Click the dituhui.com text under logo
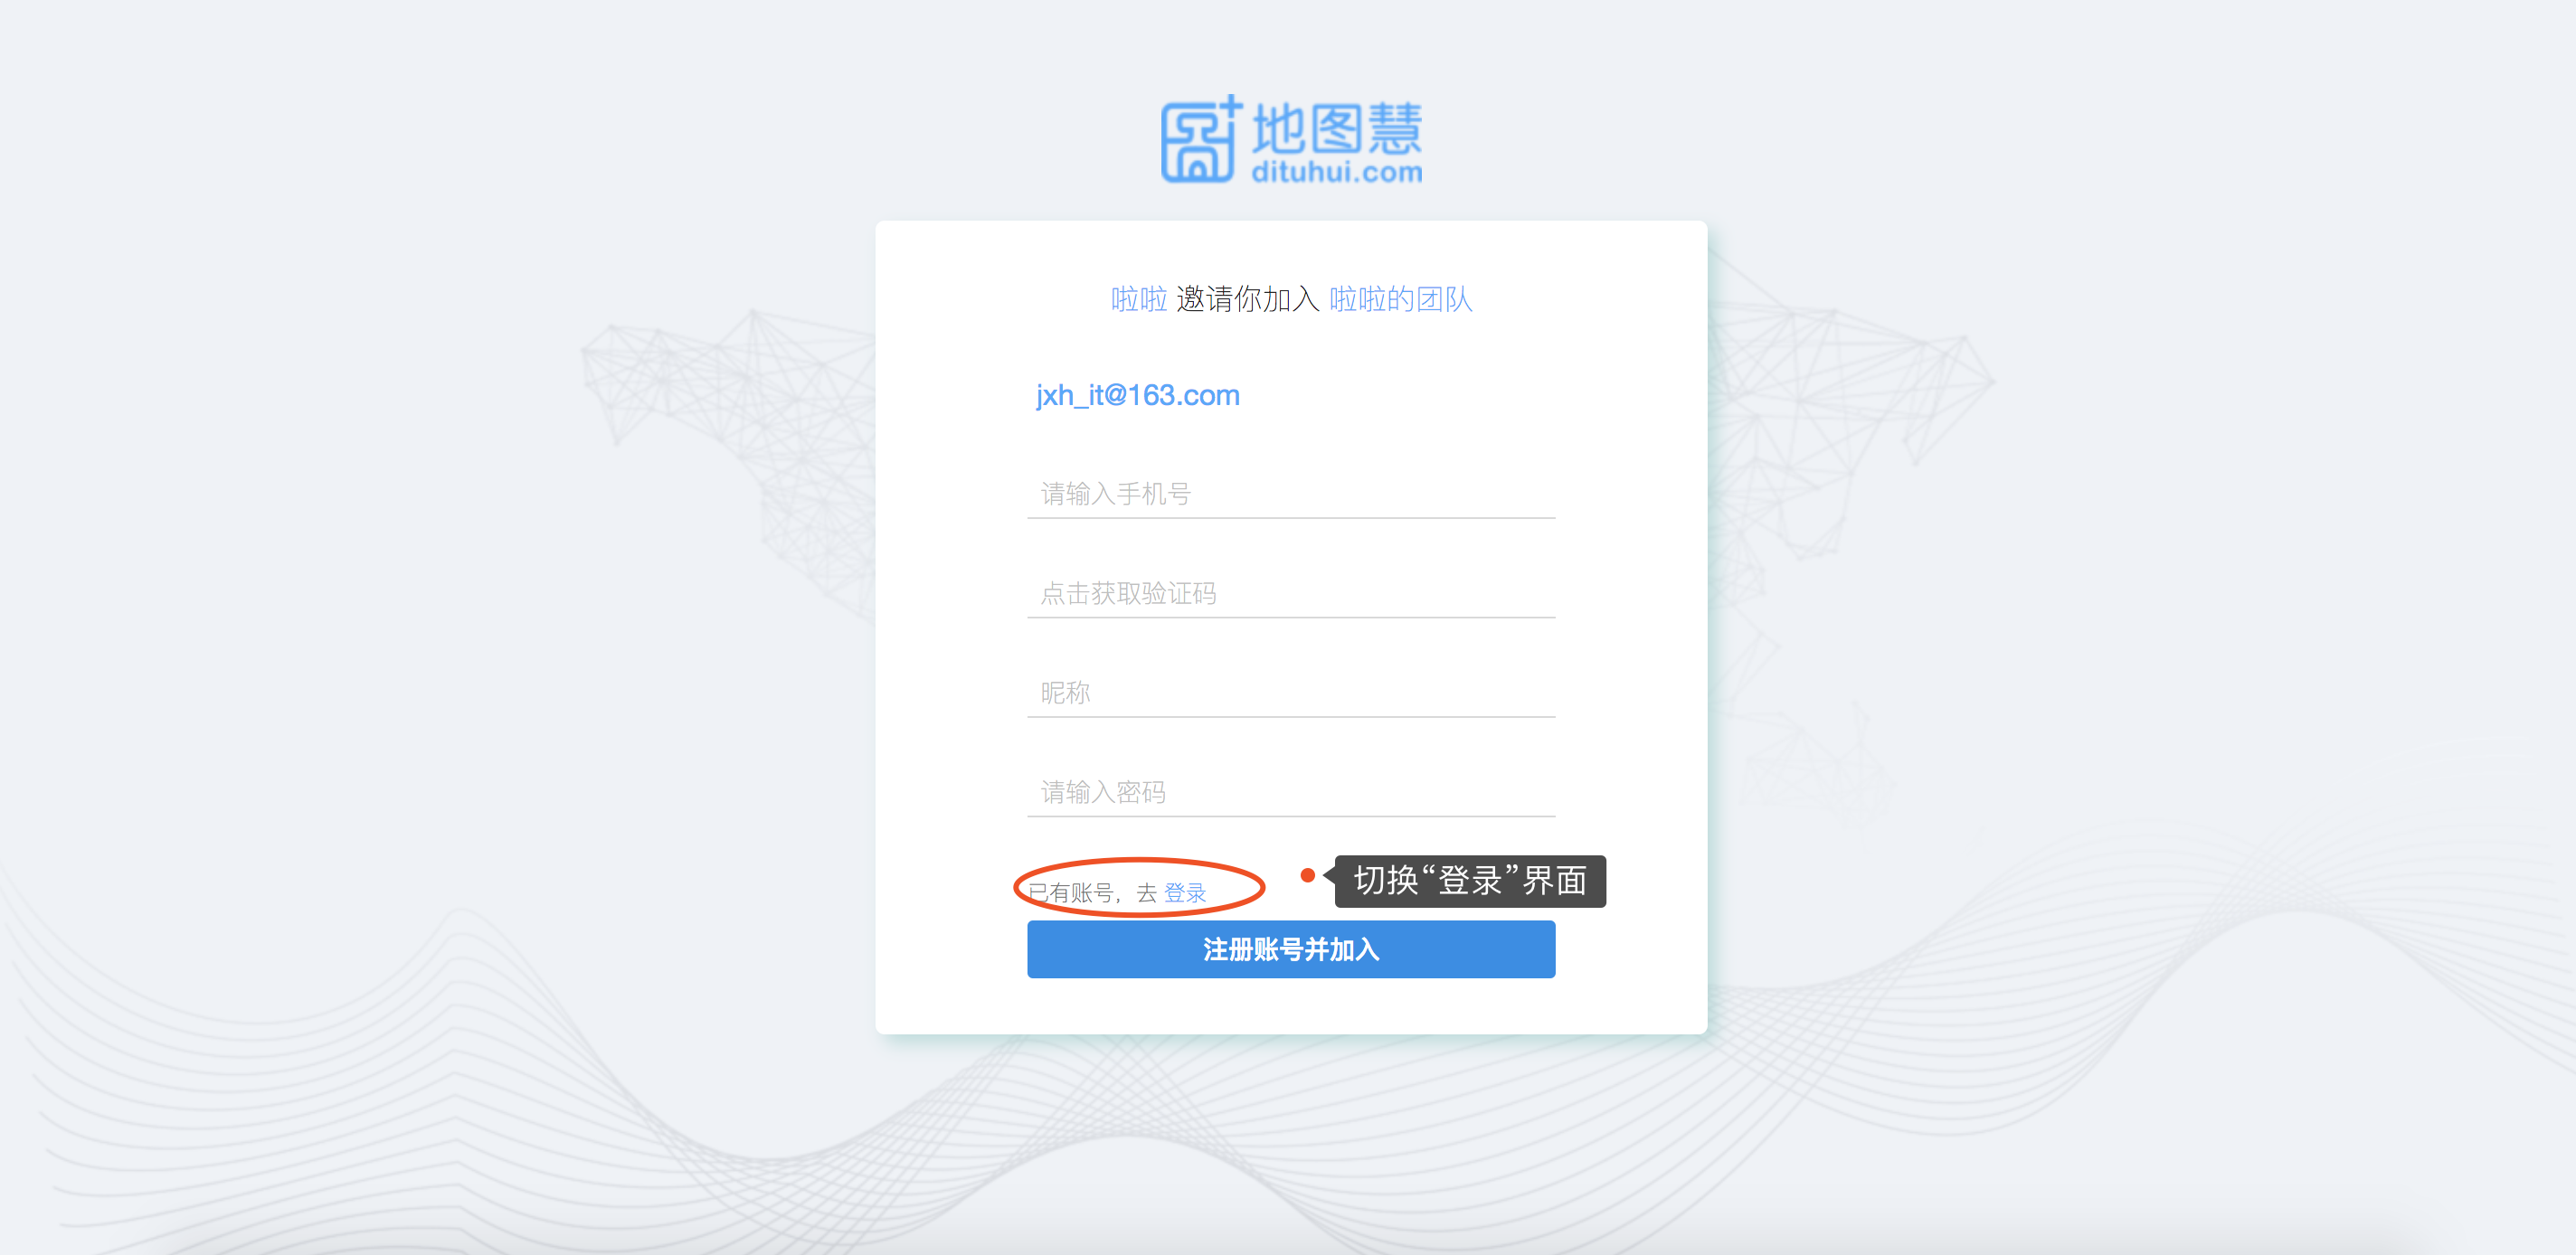The height and width of the screenshot is (1255, 2576). tap(1337, 172)
